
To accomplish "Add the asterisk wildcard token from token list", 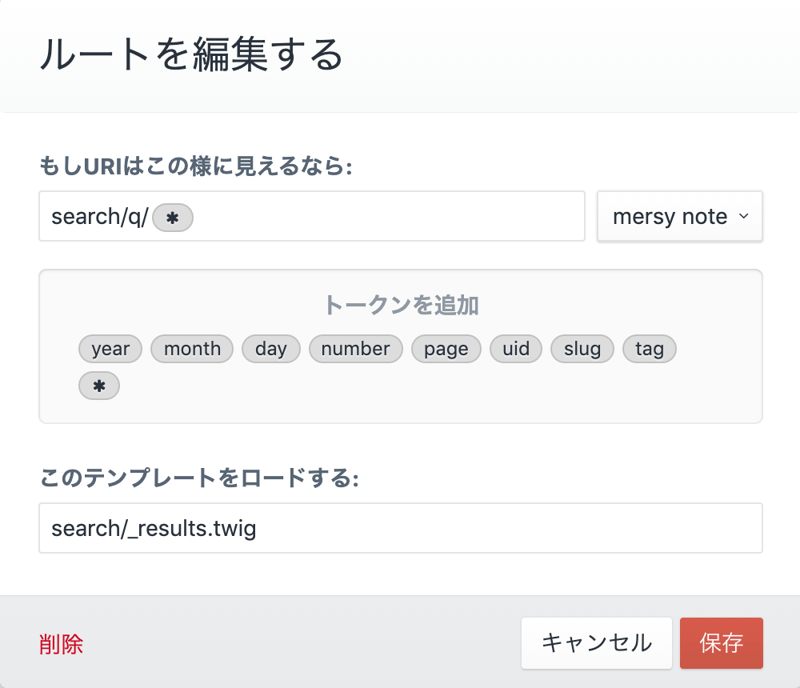I will (x=99, y=386).
